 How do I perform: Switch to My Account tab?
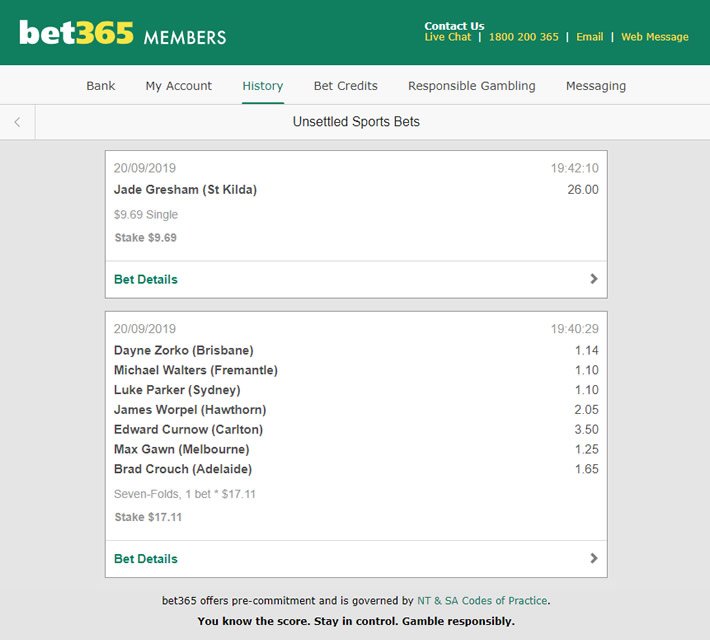[x=178, y=86]
